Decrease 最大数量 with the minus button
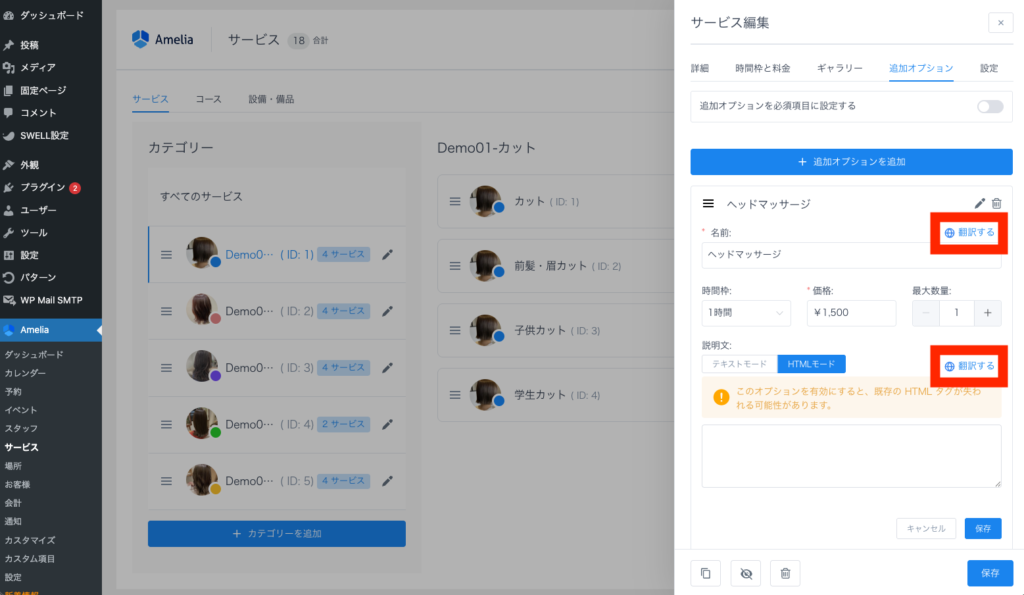The height and width of the screenshot is (595, 1024). 926,313
